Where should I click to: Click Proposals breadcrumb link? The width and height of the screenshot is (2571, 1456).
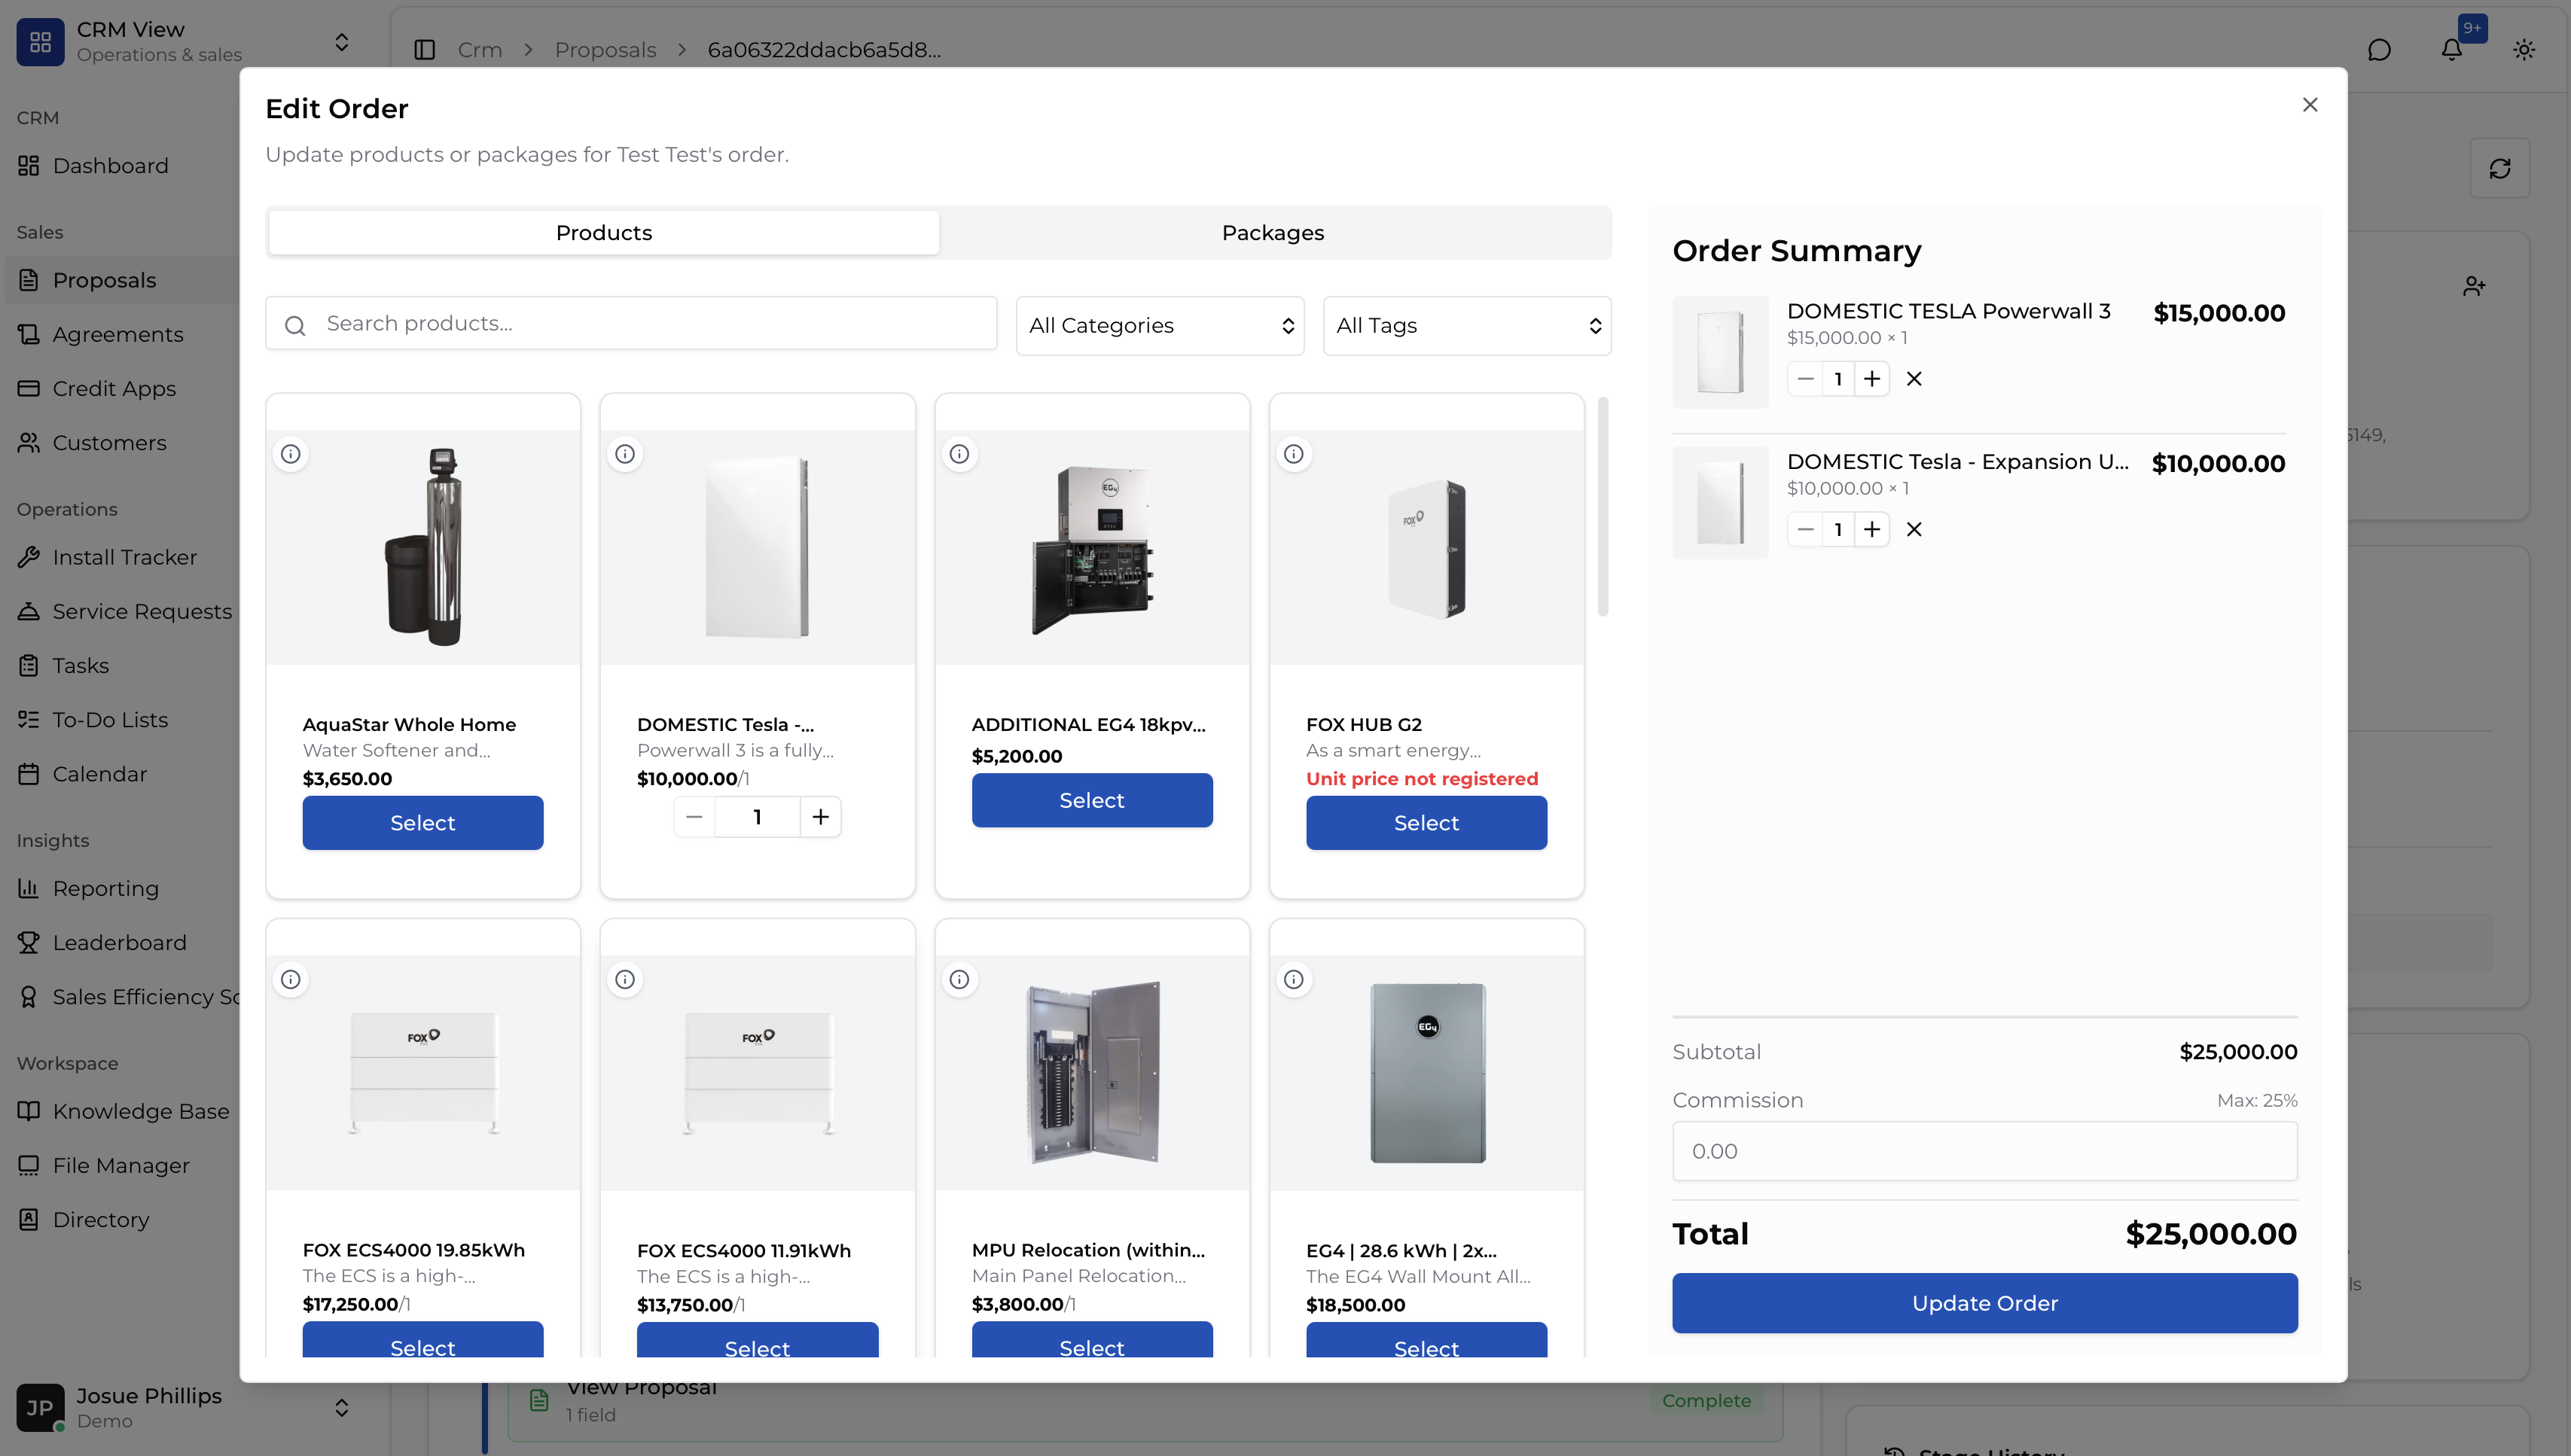[605, 50]
